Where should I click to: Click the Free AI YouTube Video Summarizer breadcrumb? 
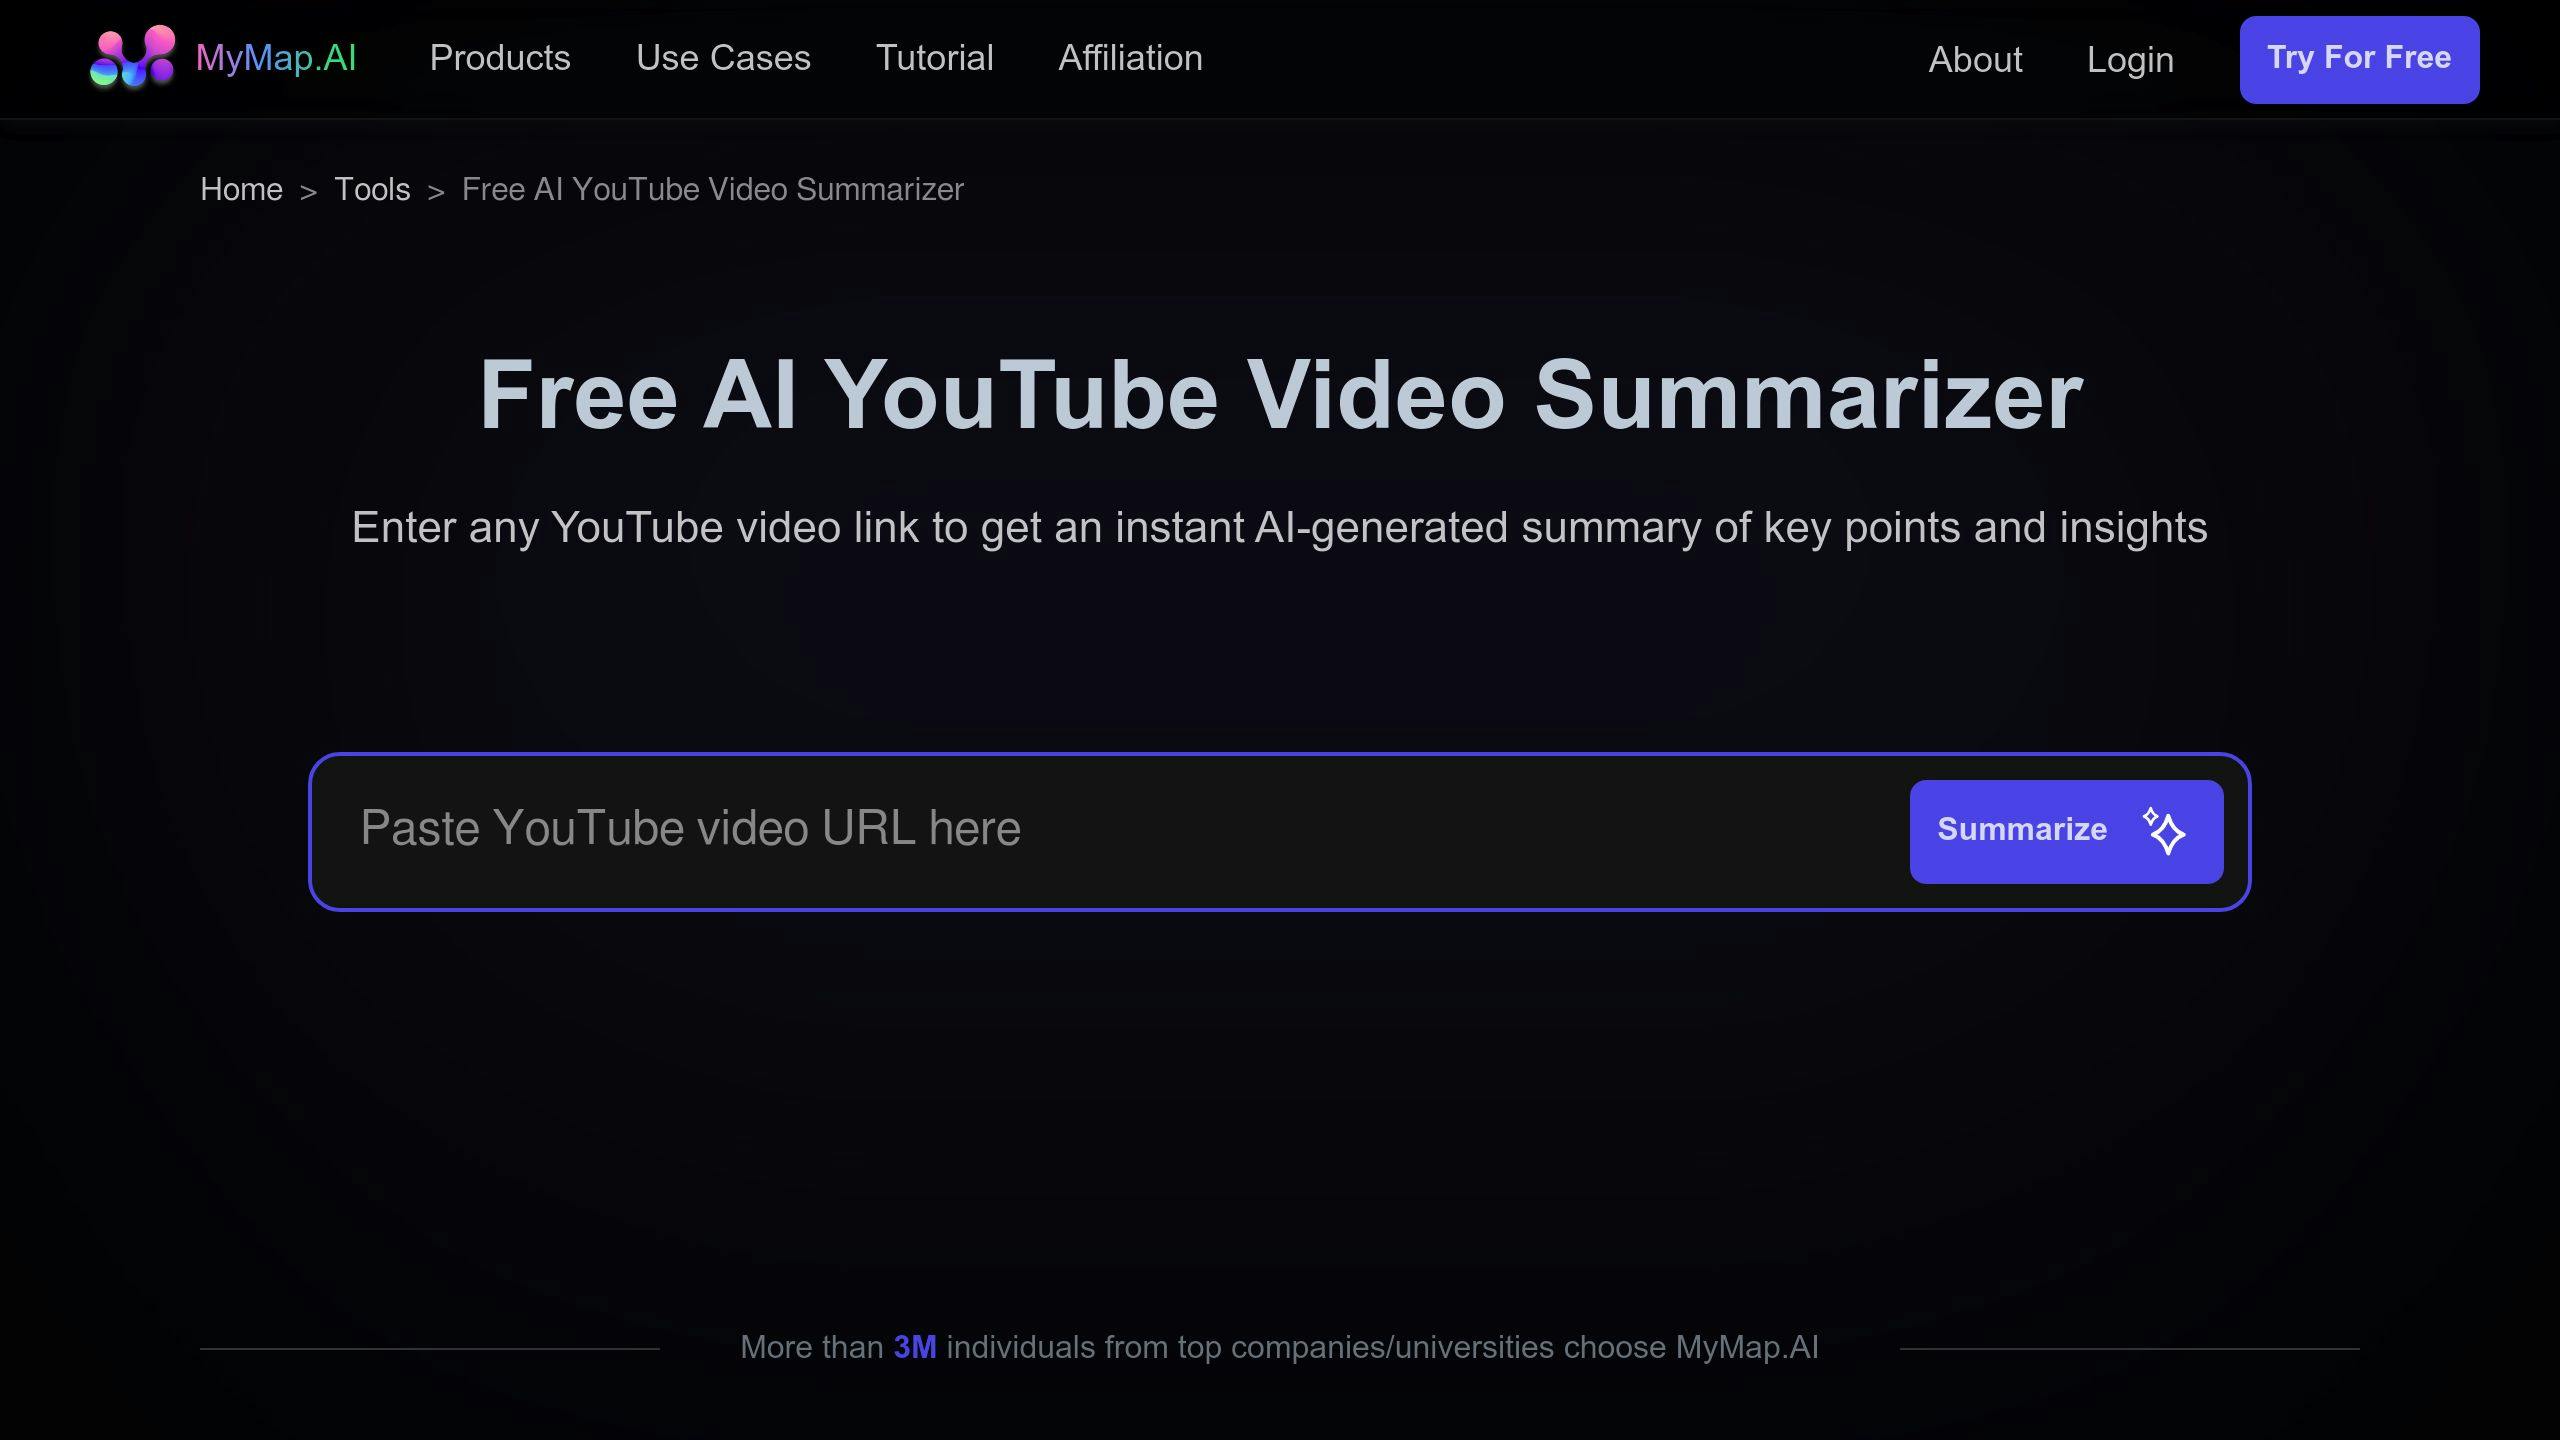pos(712,188)
